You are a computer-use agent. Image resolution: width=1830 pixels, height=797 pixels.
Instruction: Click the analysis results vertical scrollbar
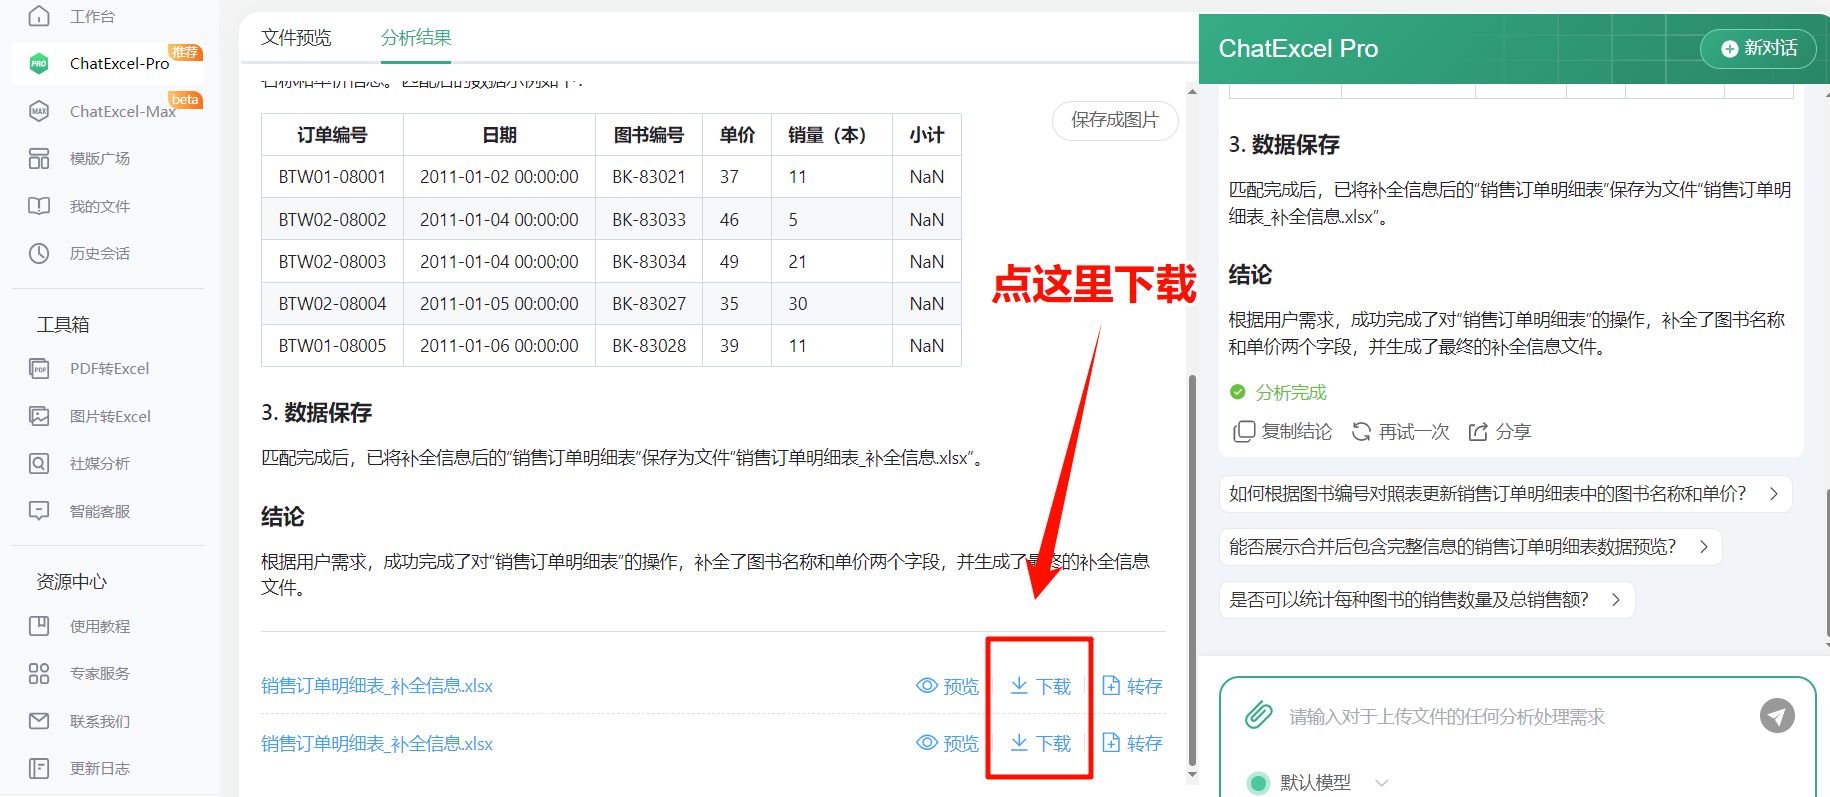1191,560
